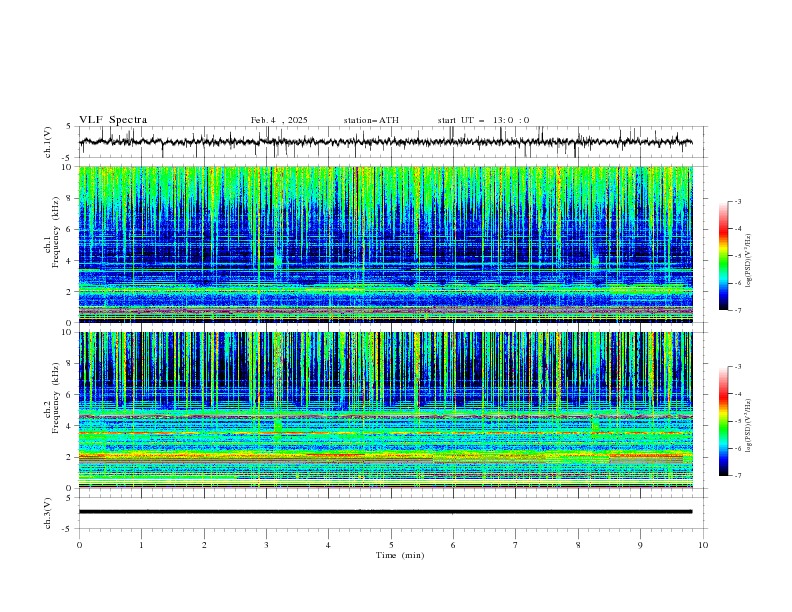792x612 pixels.
Task: Click the station=ATH label
Action: coord(371,120)
